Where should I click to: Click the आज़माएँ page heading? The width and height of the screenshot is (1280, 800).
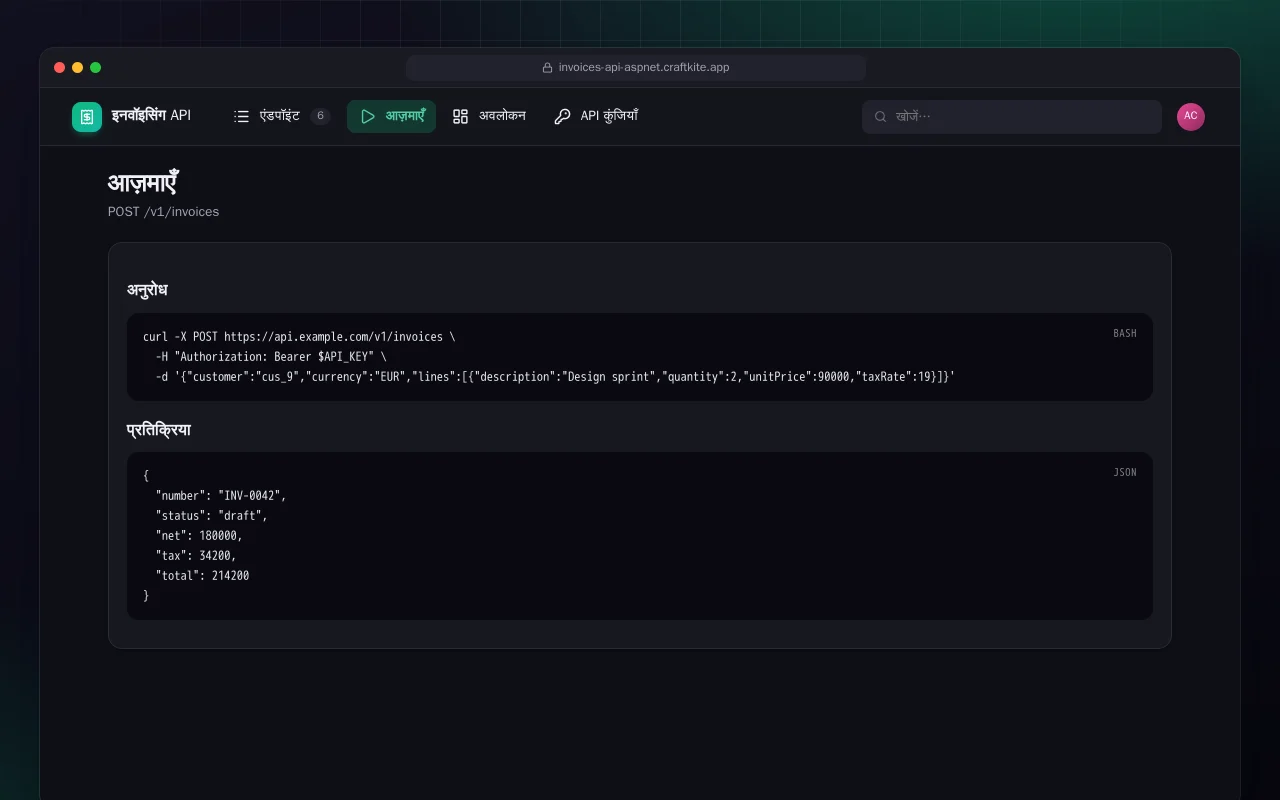[x=143, y=184]
